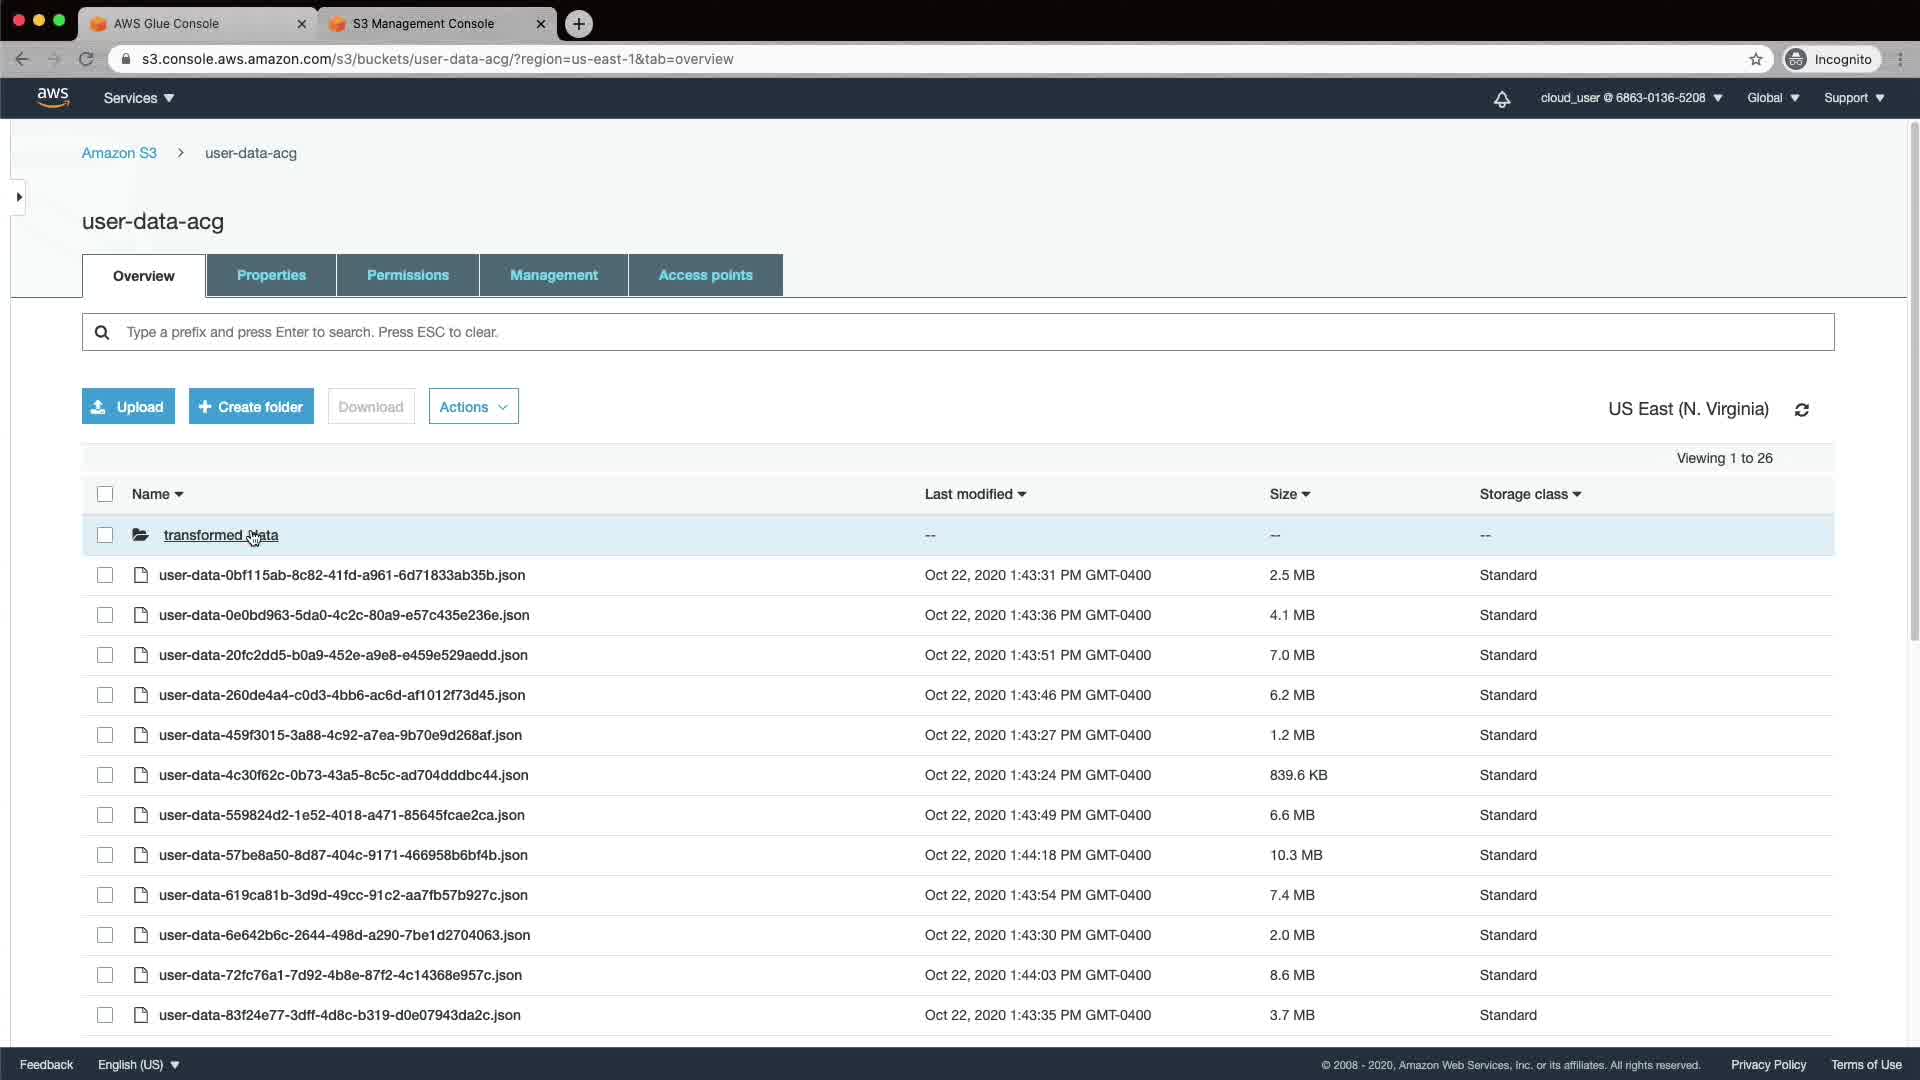Image resolution: width=1920 pixels, height=1080 pixels.
Task: Reload the page using browser reload icon
Action: 86,59
